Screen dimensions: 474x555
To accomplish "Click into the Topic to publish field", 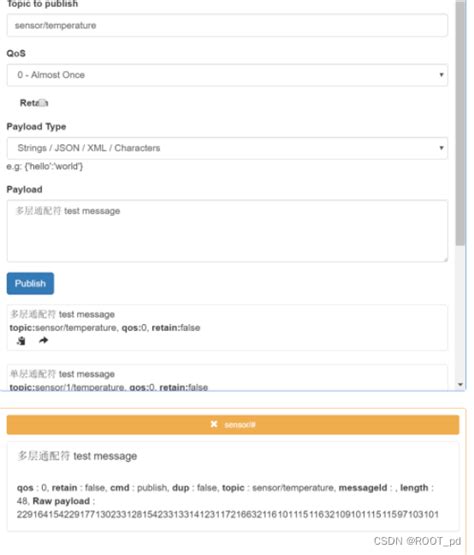I will (x=227, y=25).
